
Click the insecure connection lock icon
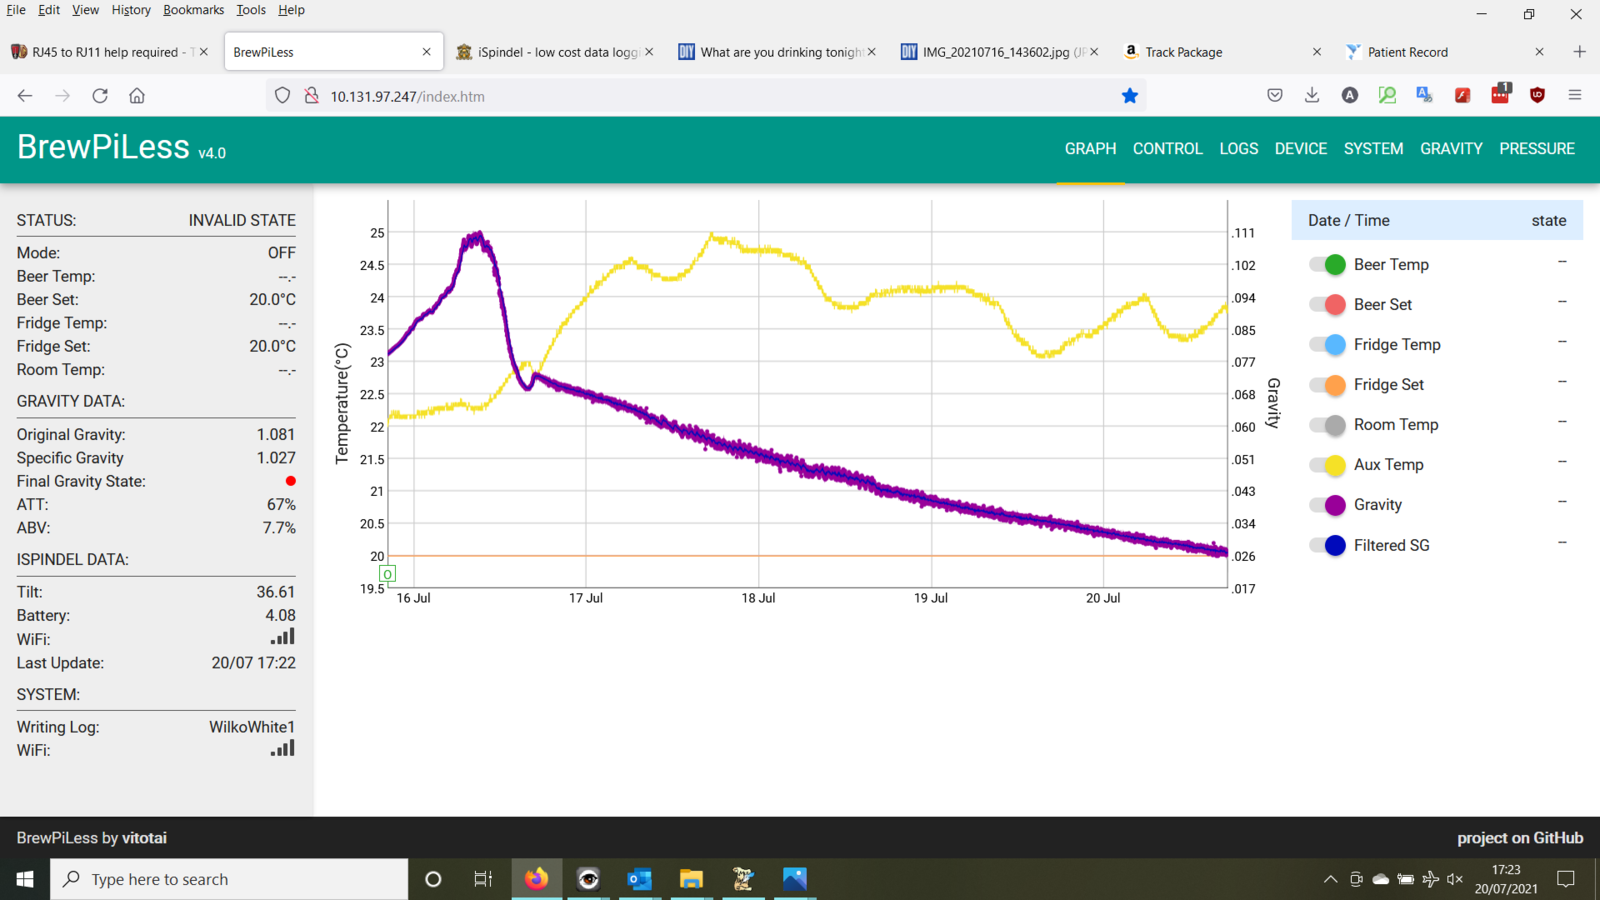(x=312, y=96)
